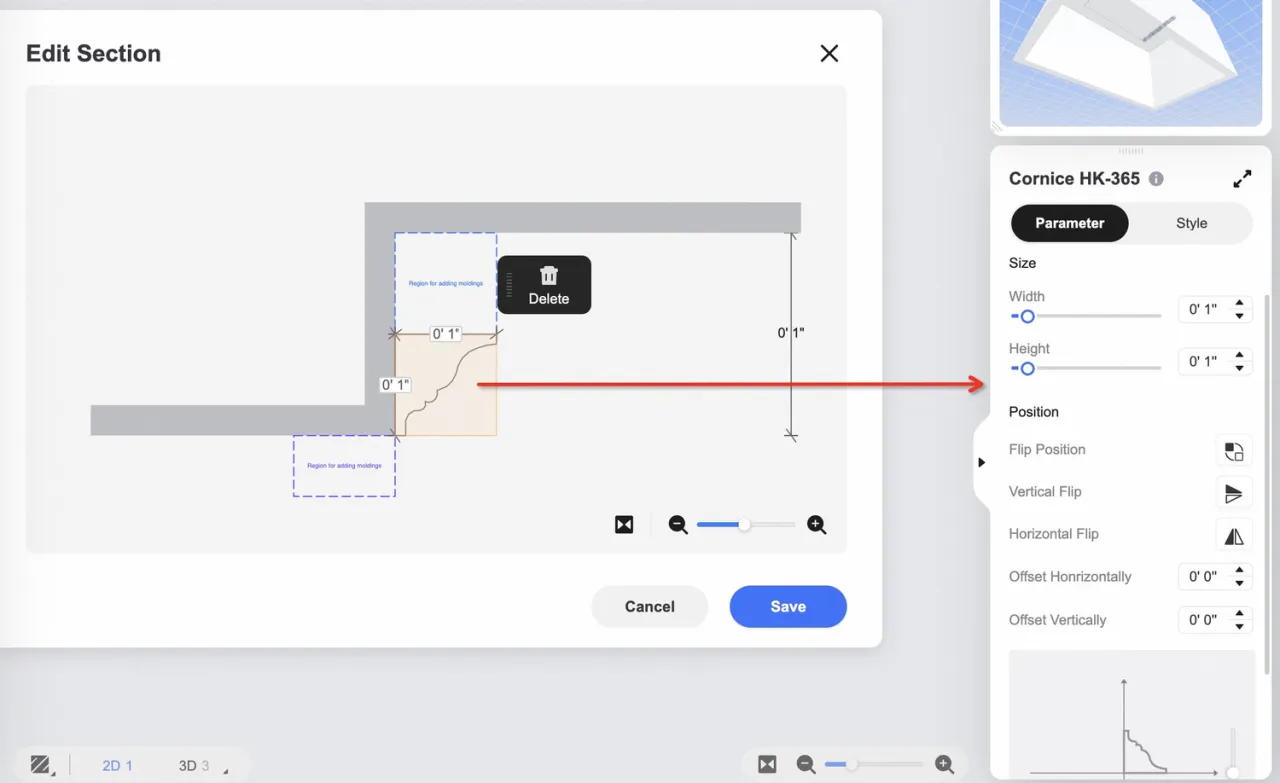
Task: Click the Horizontal Flip icon
Action: pyautogui.click(x=1233, y=535)
